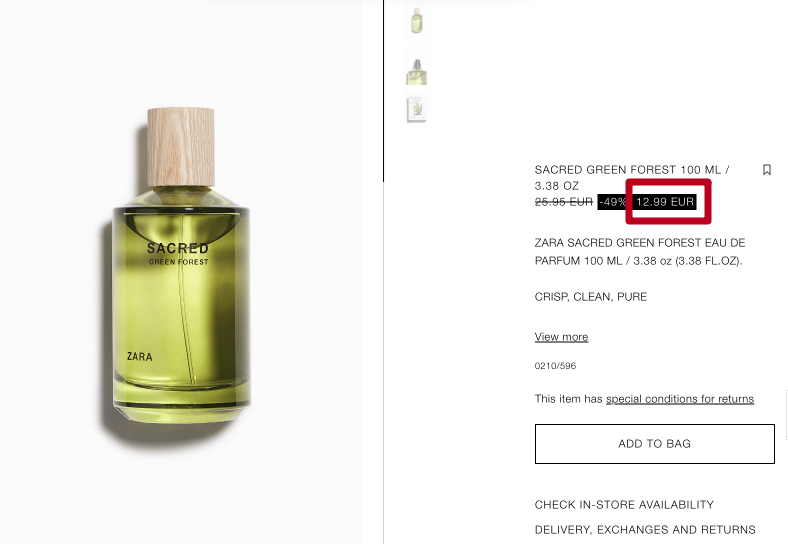Save the perfume with the bookmark icon
The width and height of the screenshot is (788, 544).
[766, 170]
